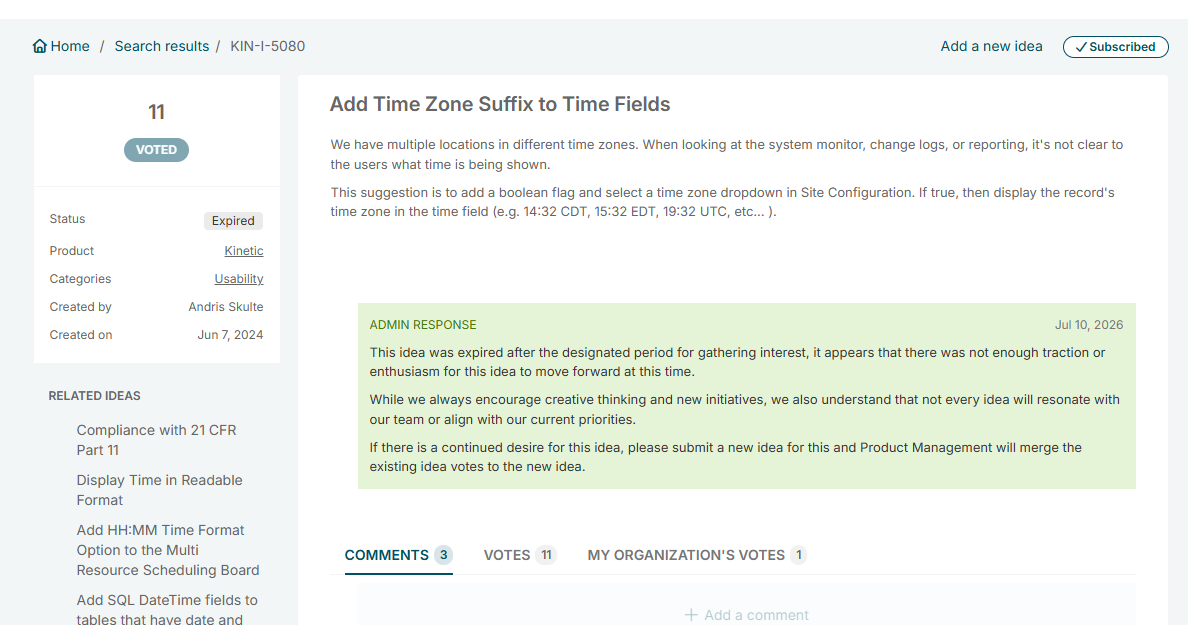Click the Expired status badge

click(233, 220)
